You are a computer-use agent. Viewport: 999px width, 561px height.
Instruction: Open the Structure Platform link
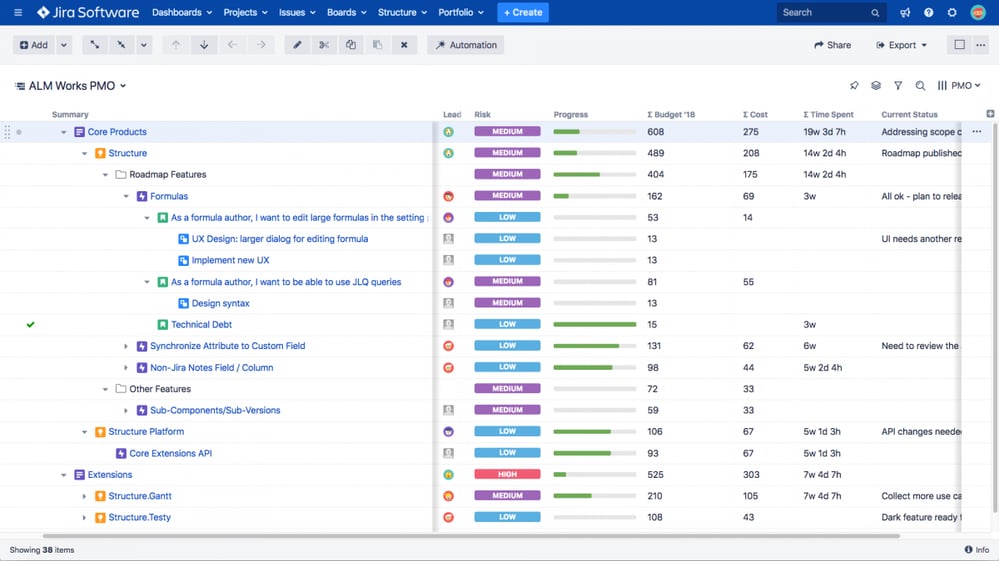tap(146, 432)
